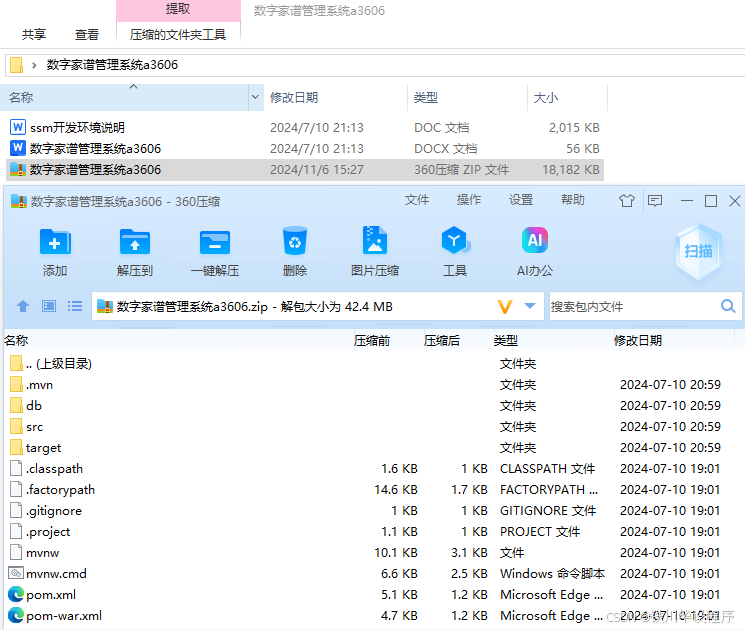Maximize the 360压缩 window
This screenshot has height=630, width=745.
(x=711, y=201)
